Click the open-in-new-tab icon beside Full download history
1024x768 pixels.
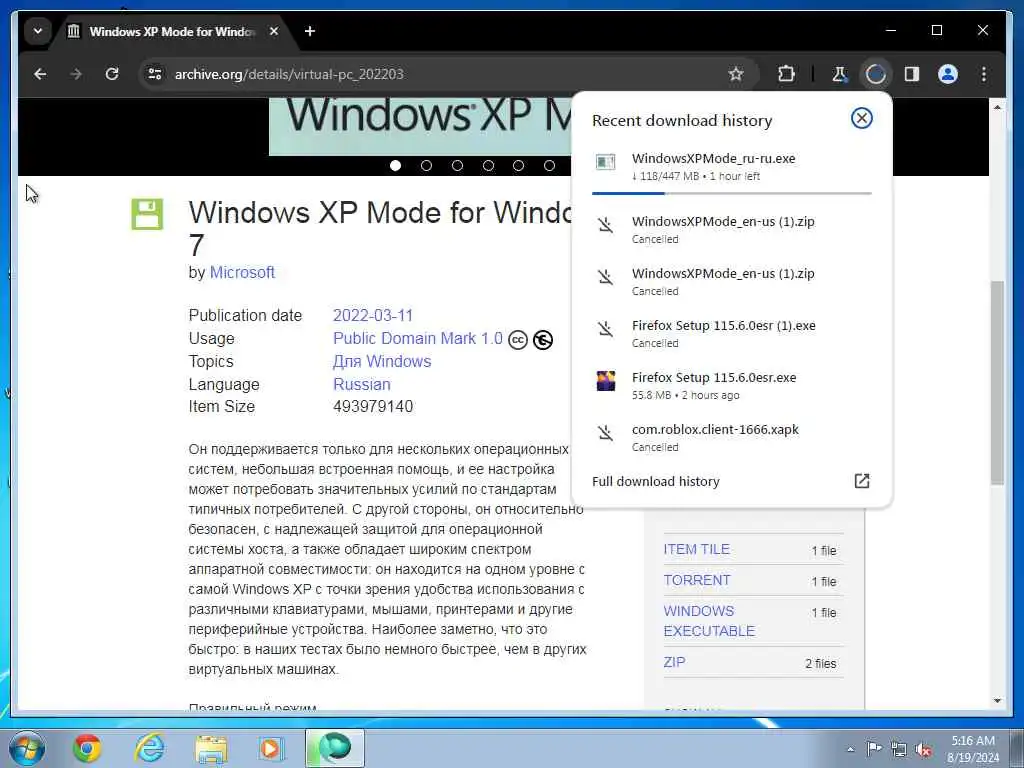pyautogui.click(x=861, y=481)
